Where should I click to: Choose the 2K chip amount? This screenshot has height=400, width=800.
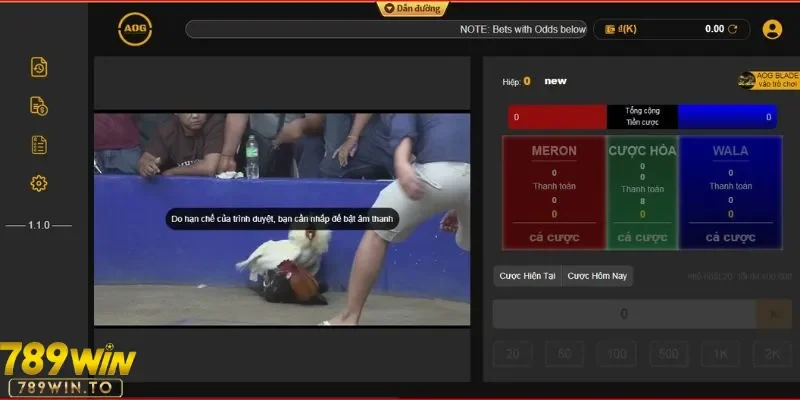point(770,354)
